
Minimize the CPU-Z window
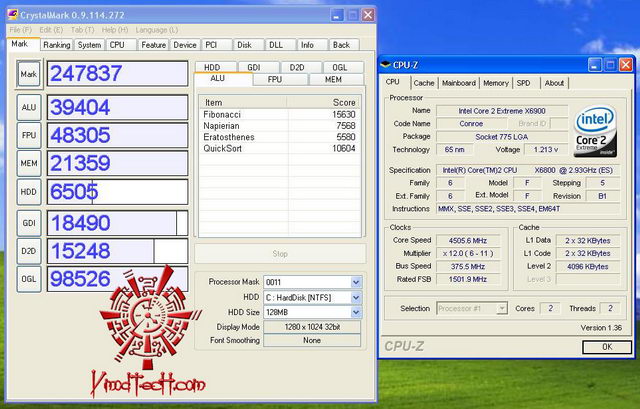595,64
